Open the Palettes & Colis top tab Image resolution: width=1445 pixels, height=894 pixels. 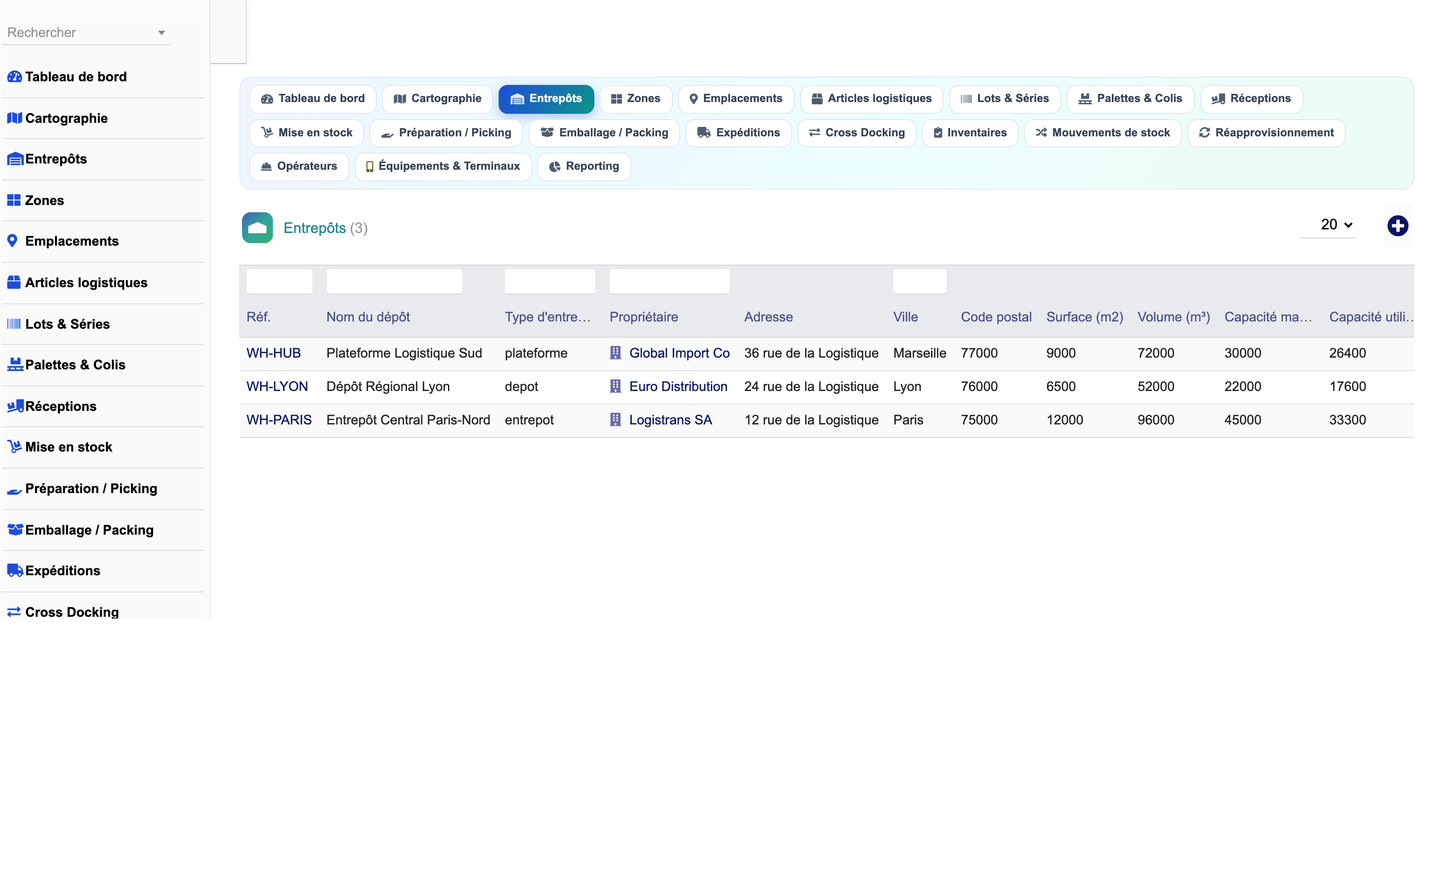pos(1130,99)
